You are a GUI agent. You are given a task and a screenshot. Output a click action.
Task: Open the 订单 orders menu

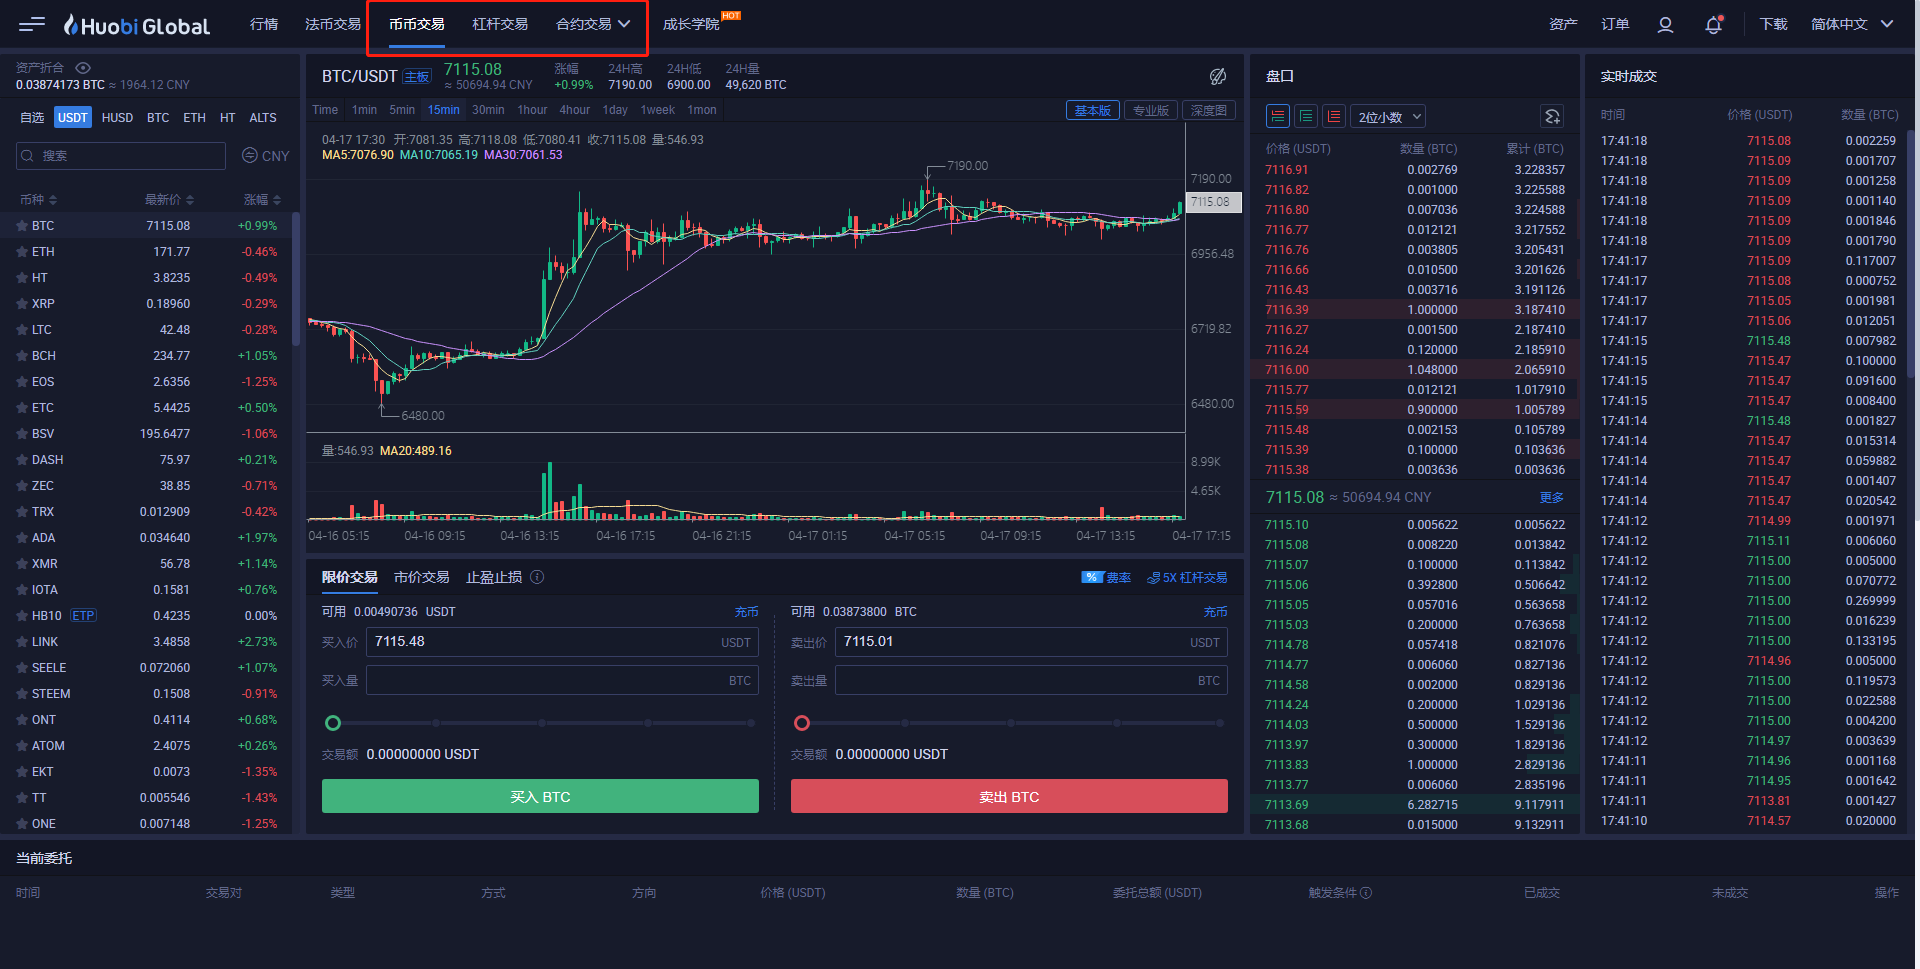coord(1615,24)
